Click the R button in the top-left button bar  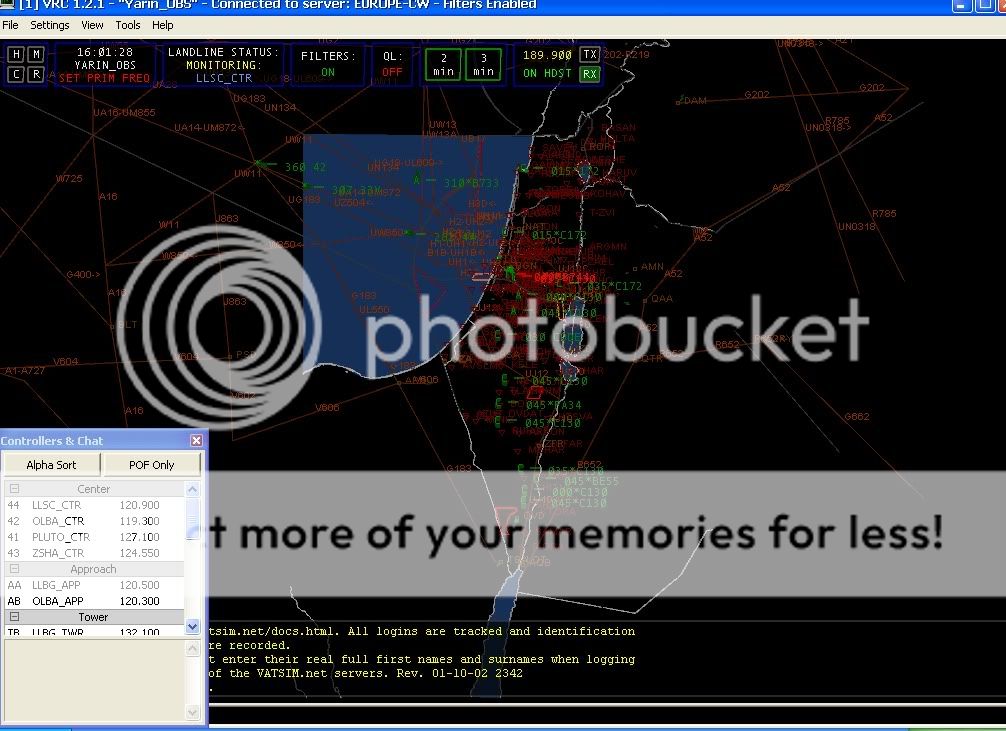coord(36,74)
